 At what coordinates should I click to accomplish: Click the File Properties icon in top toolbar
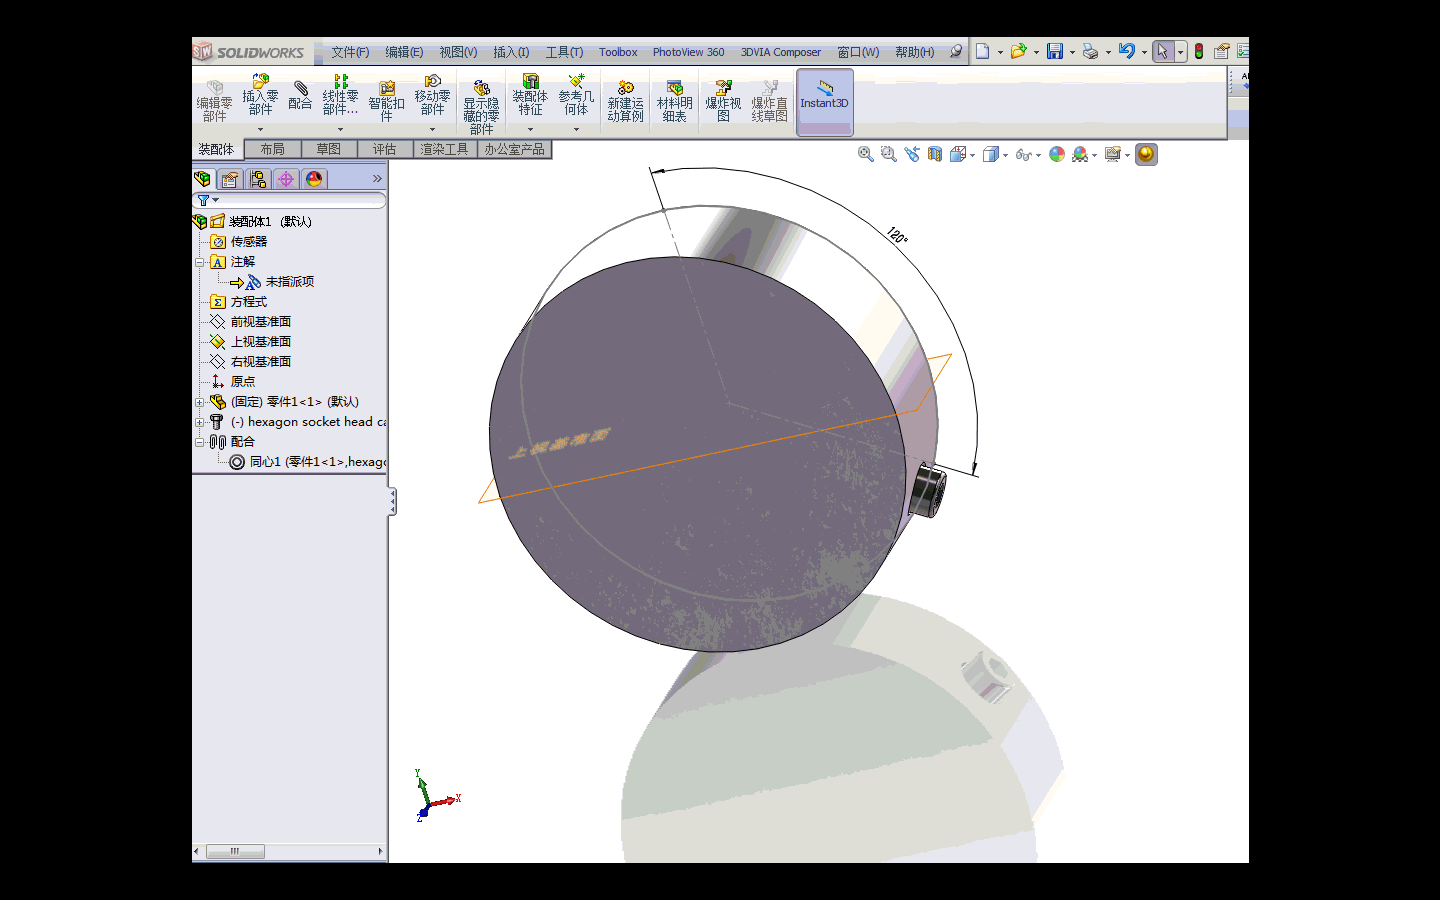[x=1221, y=51]
